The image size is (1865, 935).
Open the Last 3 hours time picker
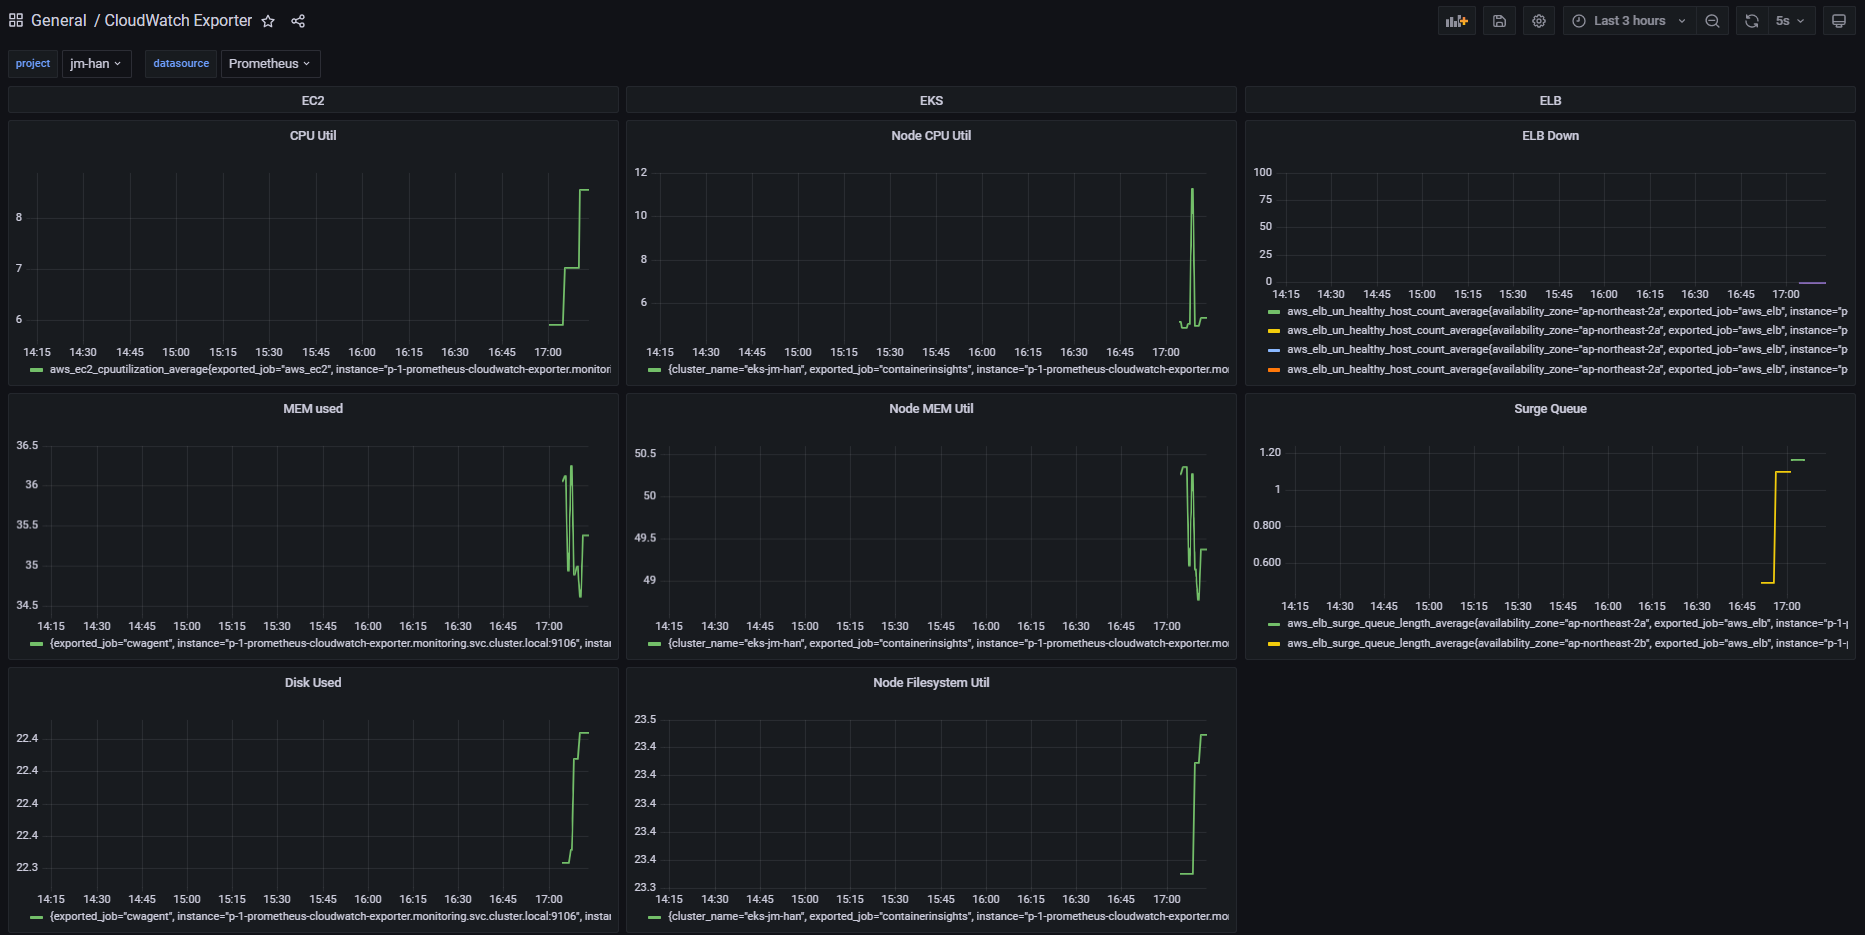pos(1630,21)
